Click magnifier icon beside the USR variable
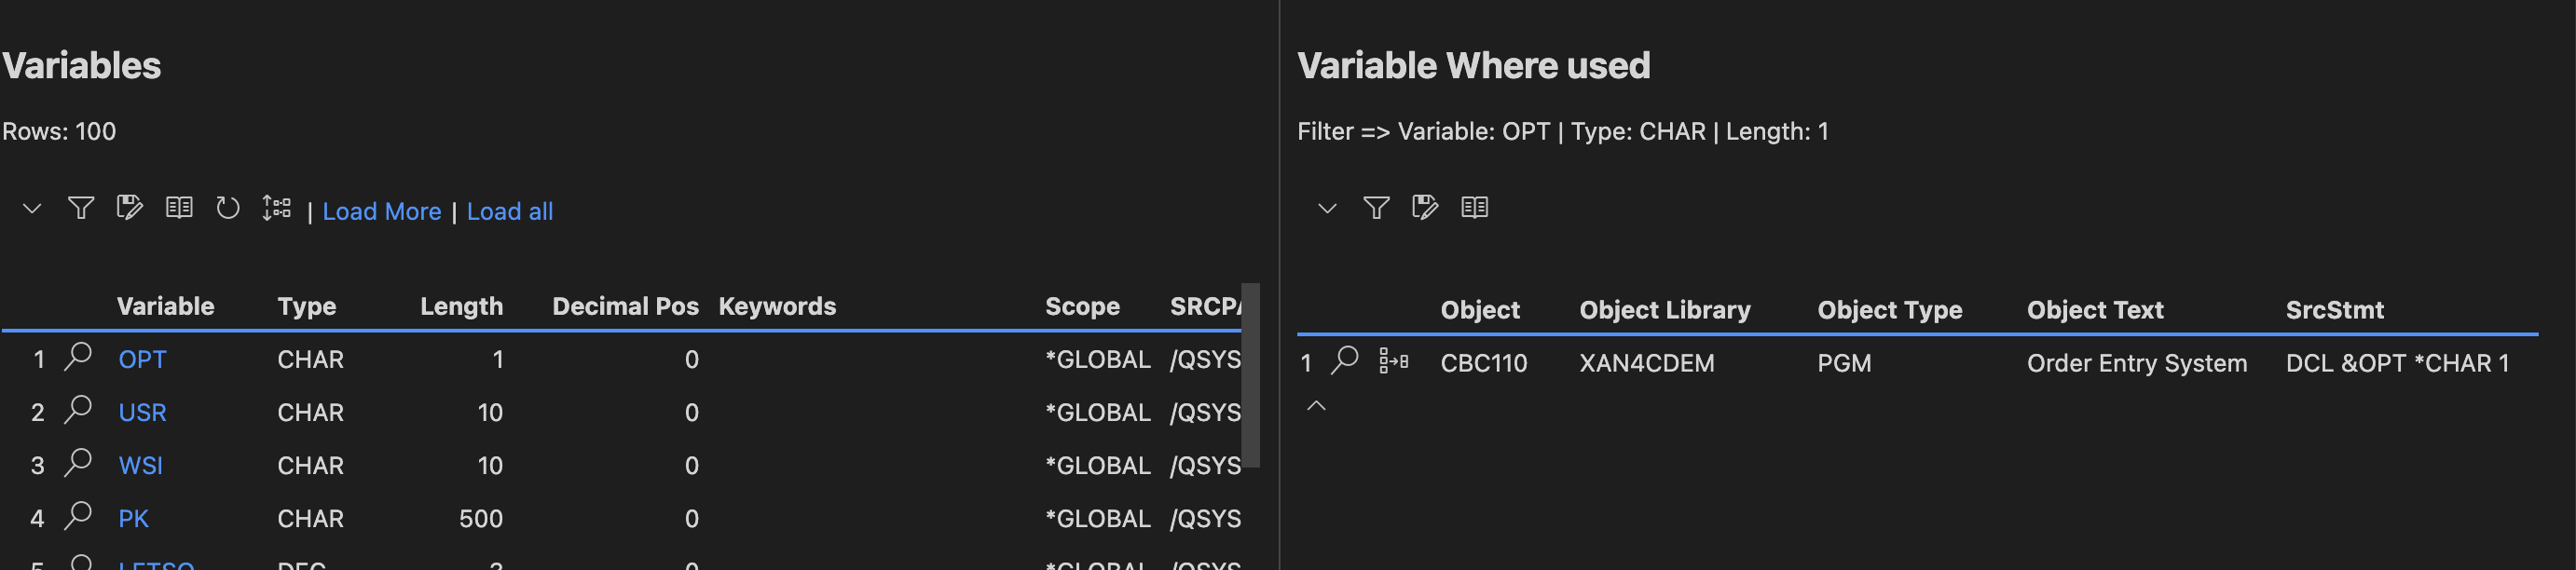The height and width of the screenshot is (570, 2576). pyautogui.click(x=78, y=410)
